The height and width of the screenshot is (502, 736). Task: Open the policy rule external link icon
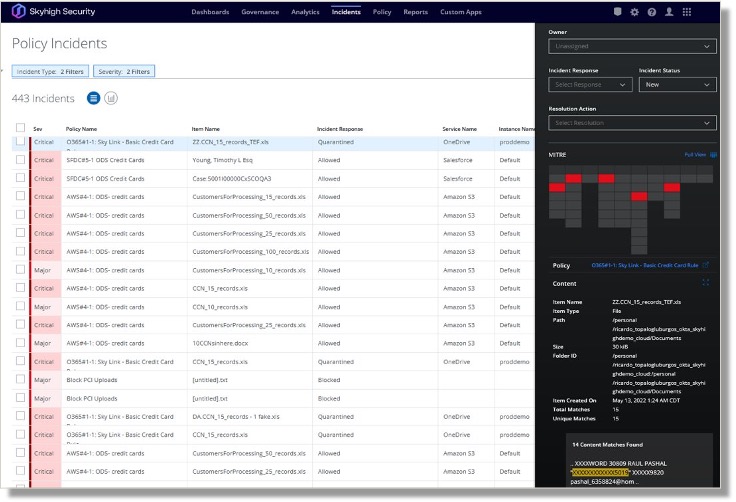(x=706, y=265)
